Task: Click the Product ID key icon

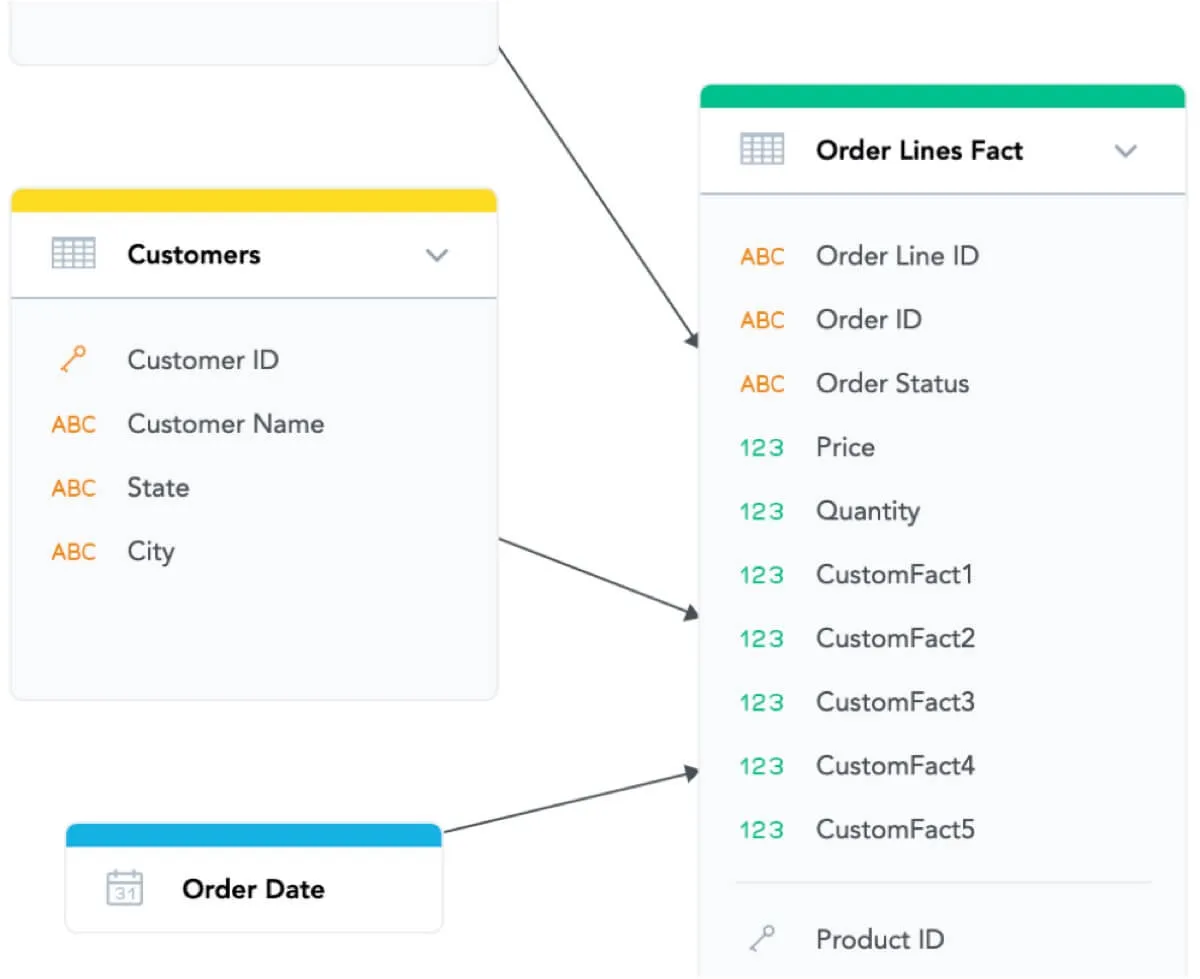Action: pos(762,939)
